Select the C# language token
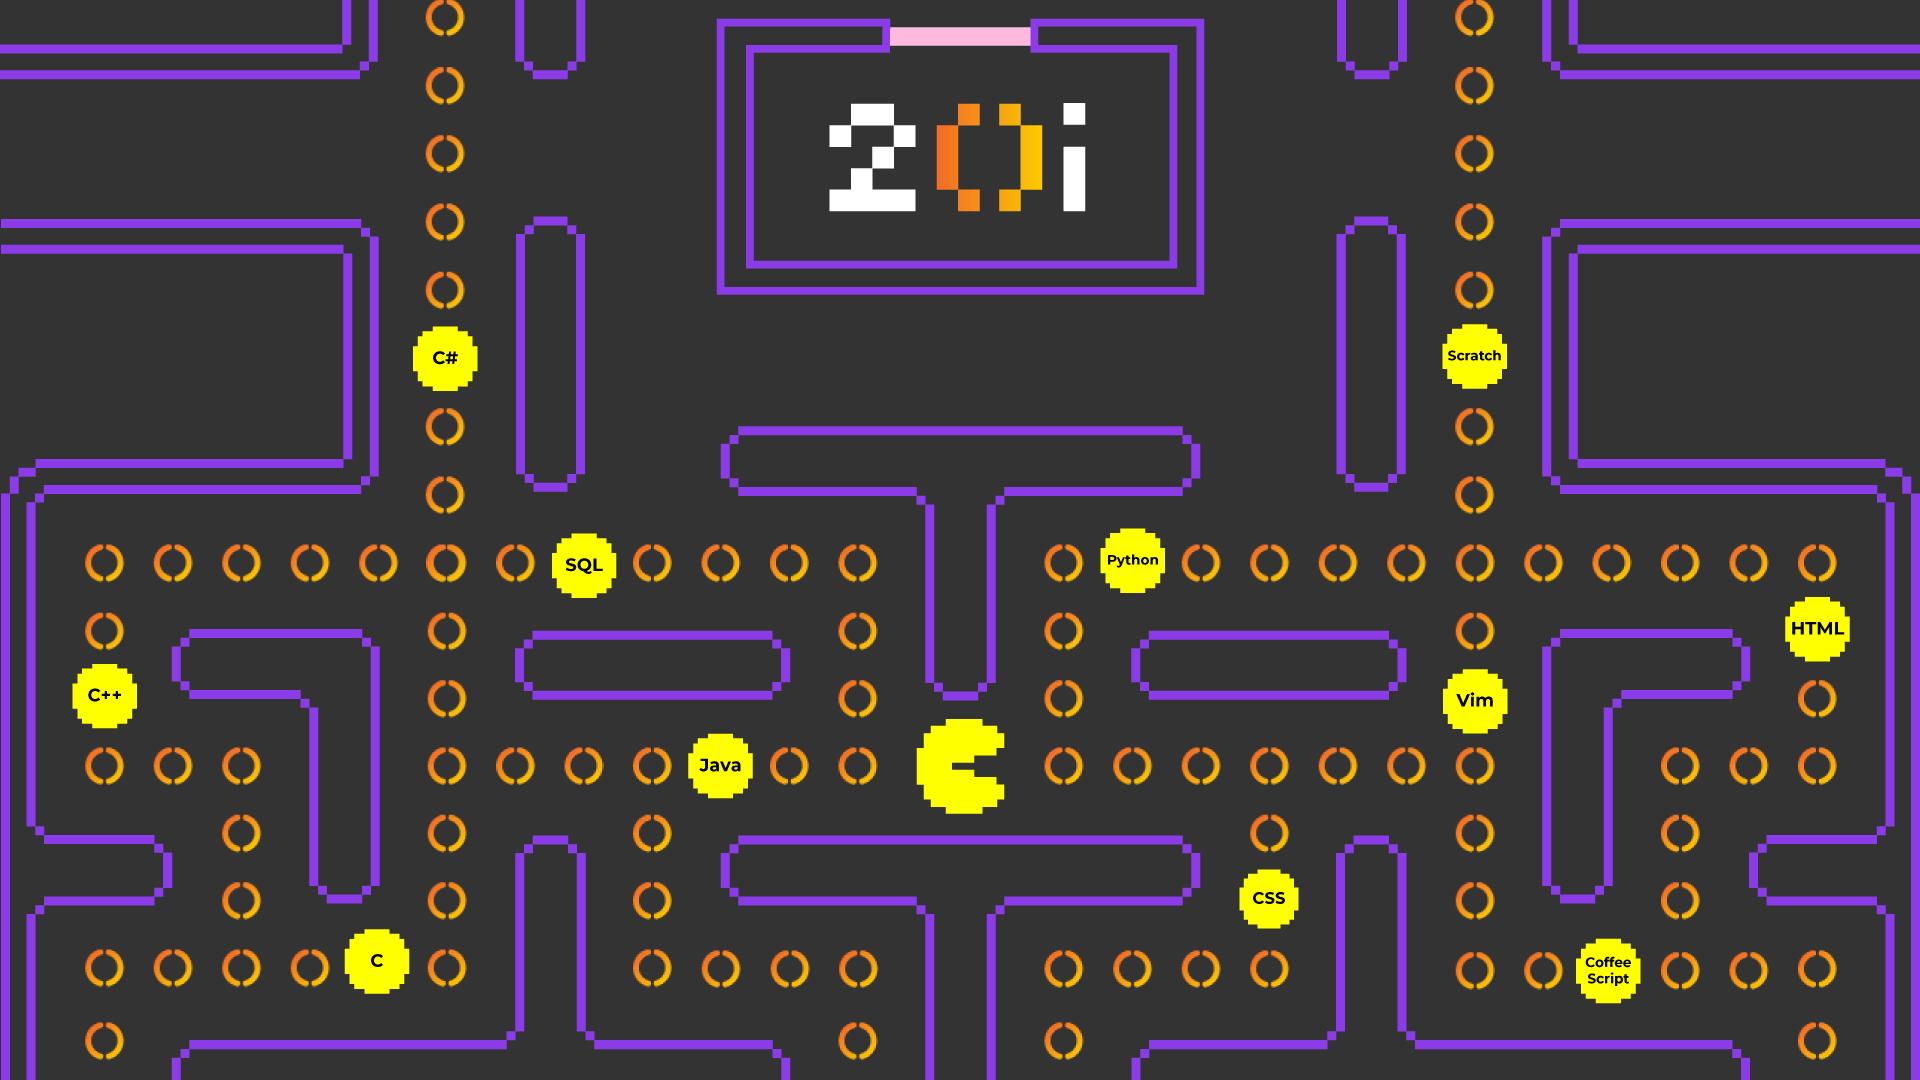1920x1080 pixels. [444, 357]
